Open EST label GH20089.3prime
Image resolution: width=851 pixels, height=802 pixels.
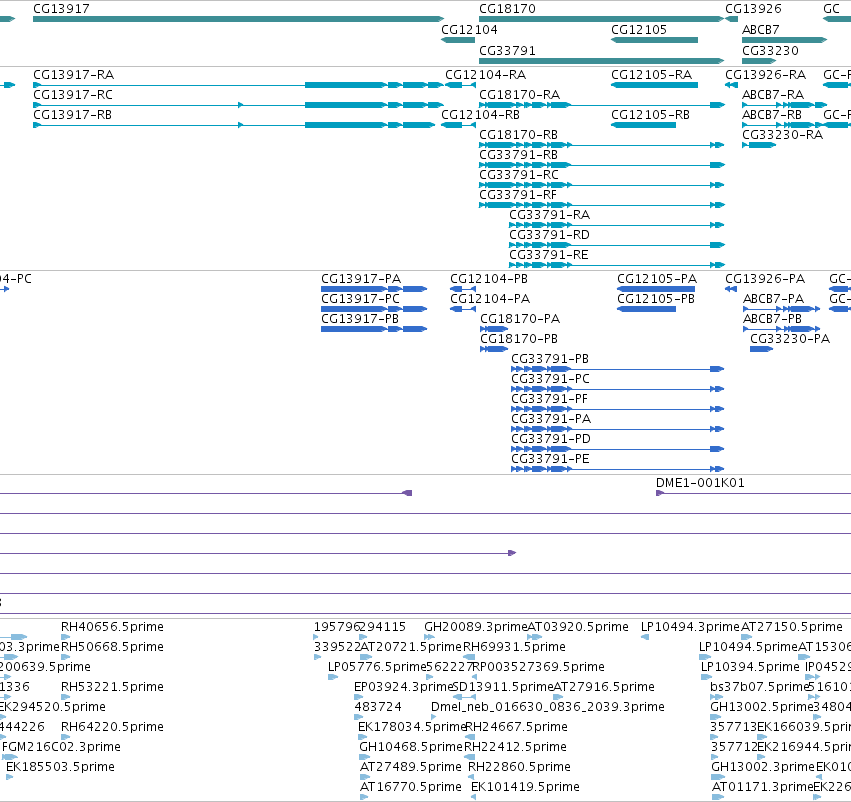[475, 627]
